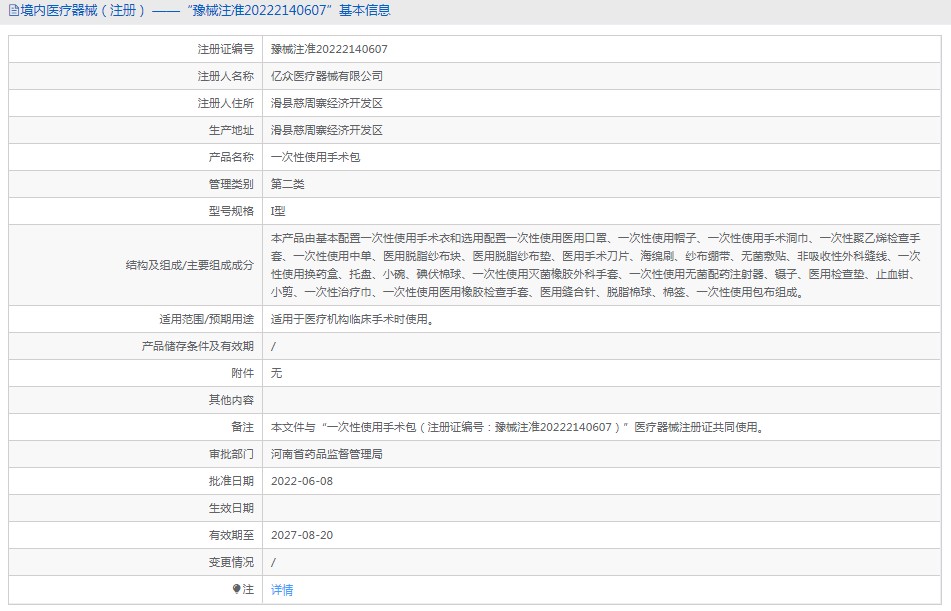Click the model specification value I型
Image resolution: width=951 pixels, height=611 pixels.
coord(278,211)
